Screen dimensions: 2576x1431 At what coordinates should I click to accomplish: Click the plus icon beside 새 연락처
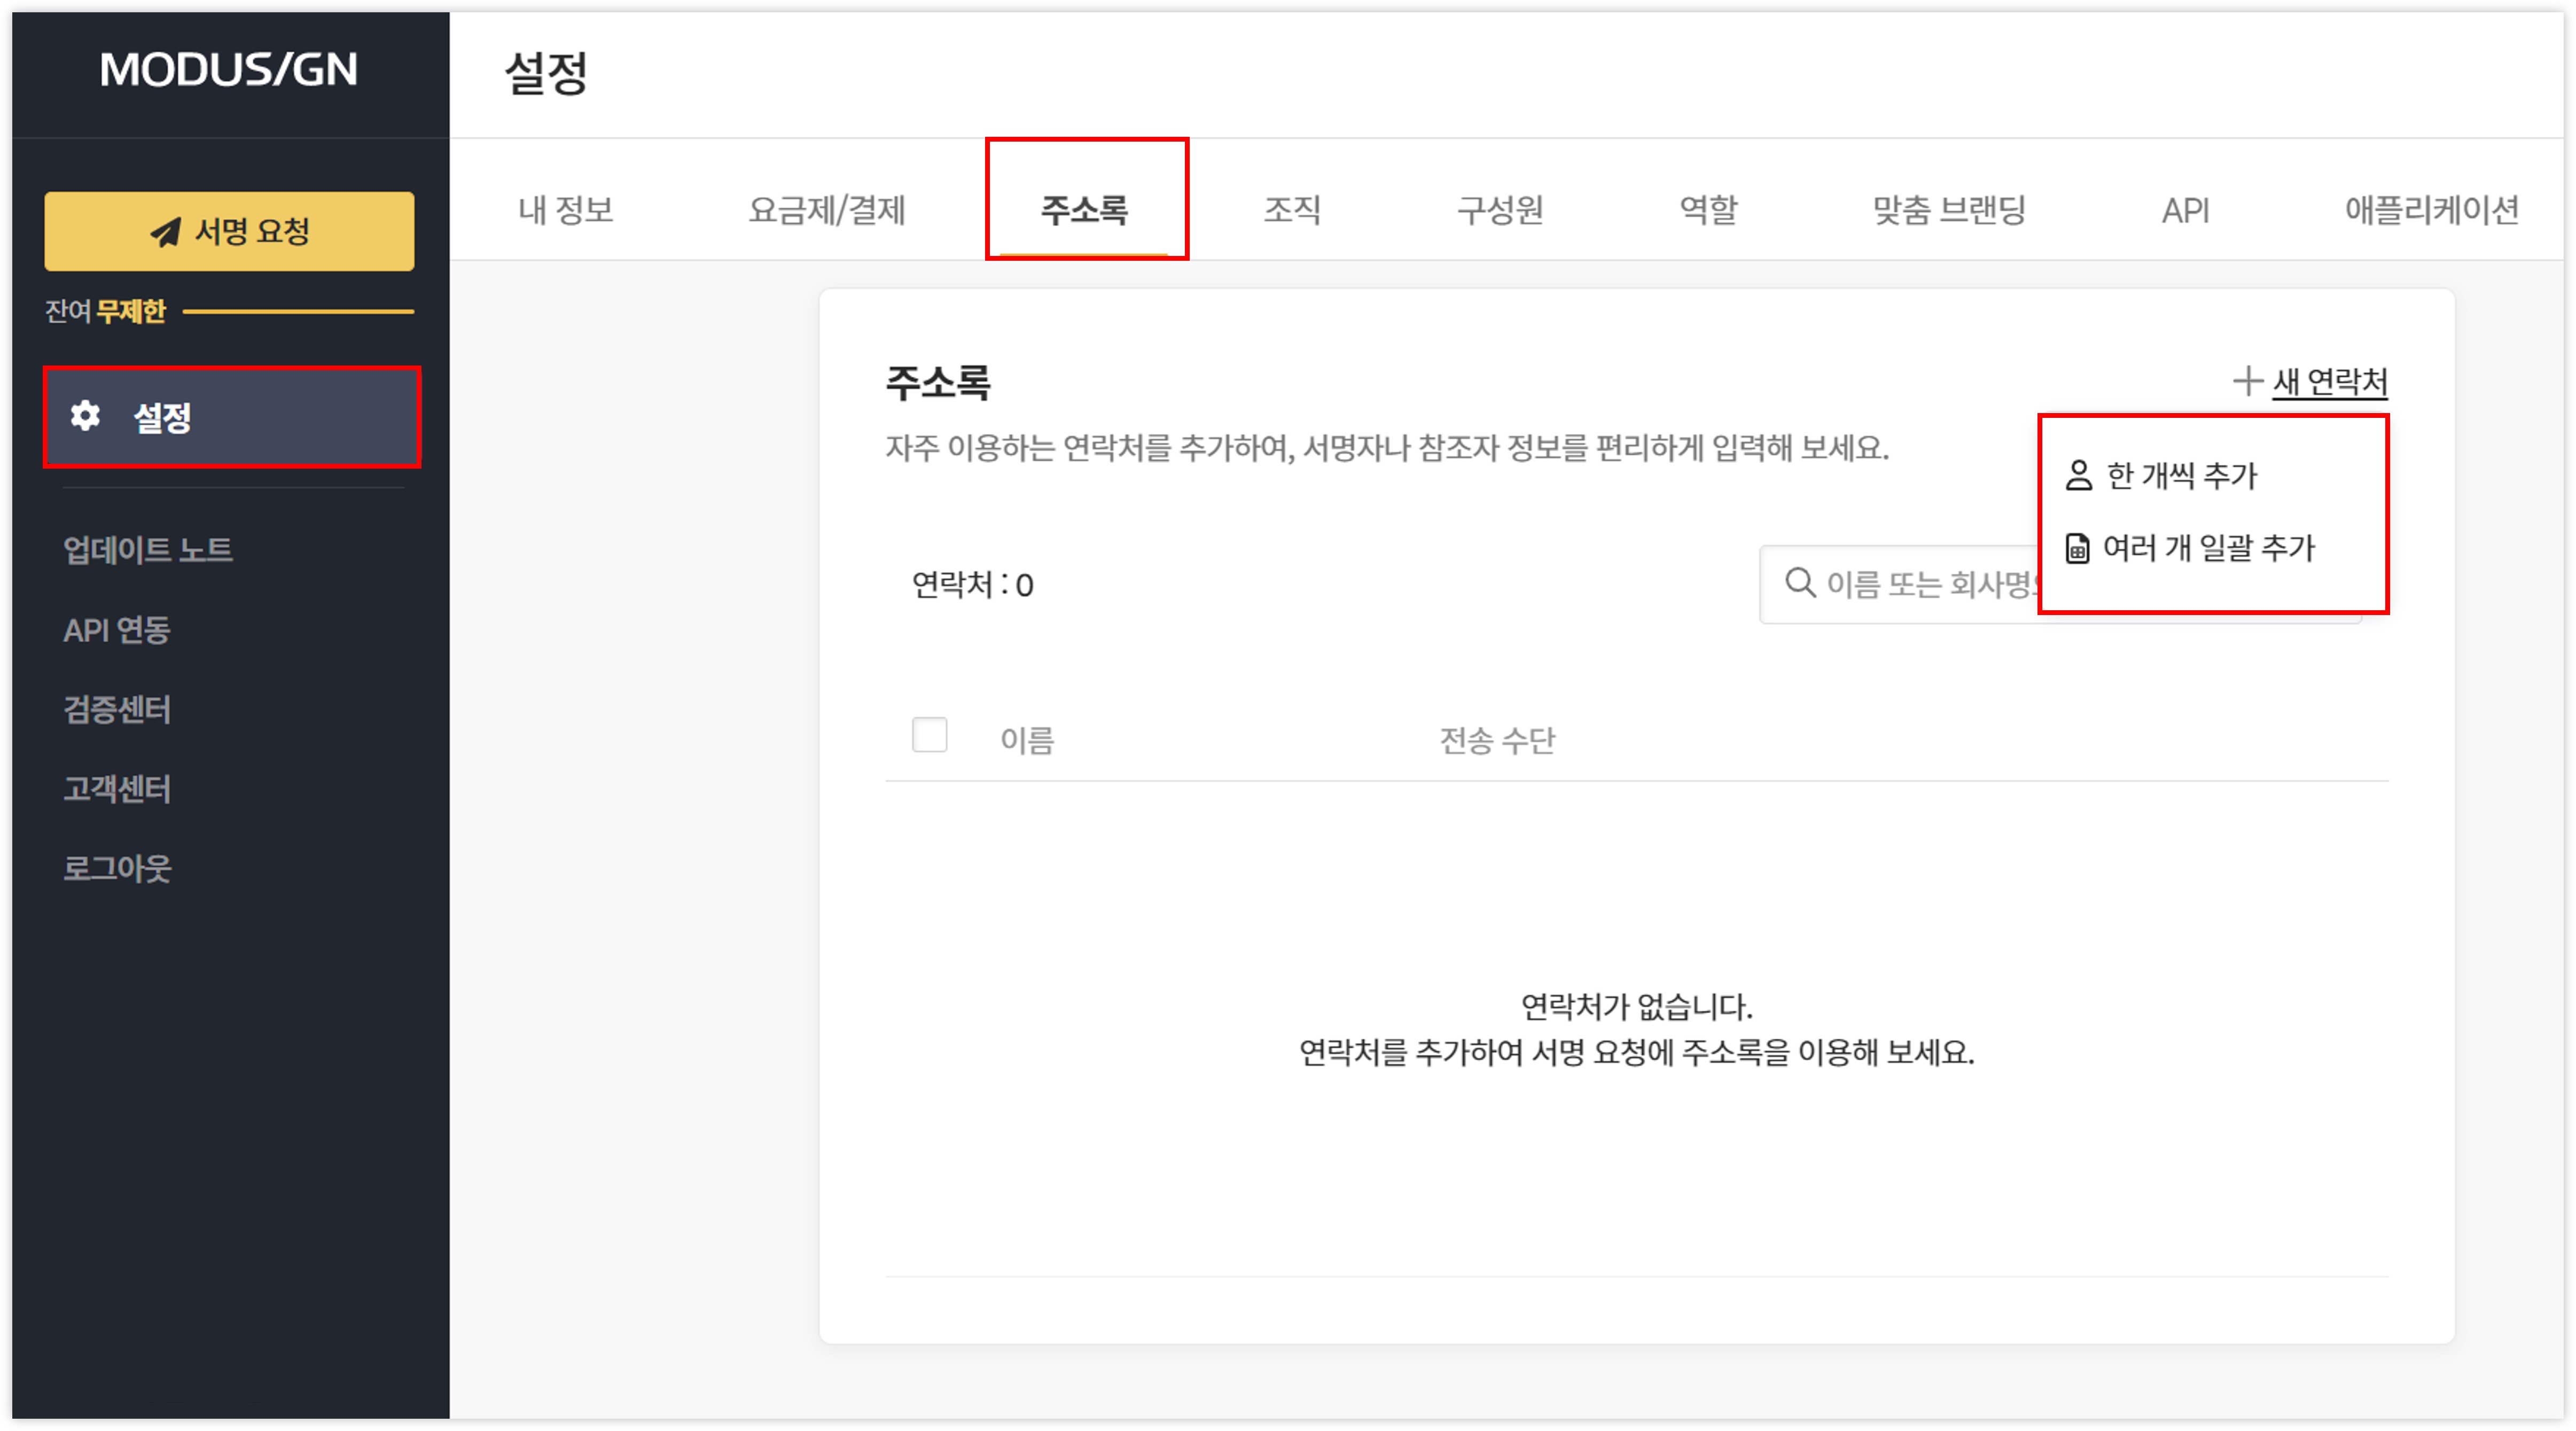(x=2247, y=381)
